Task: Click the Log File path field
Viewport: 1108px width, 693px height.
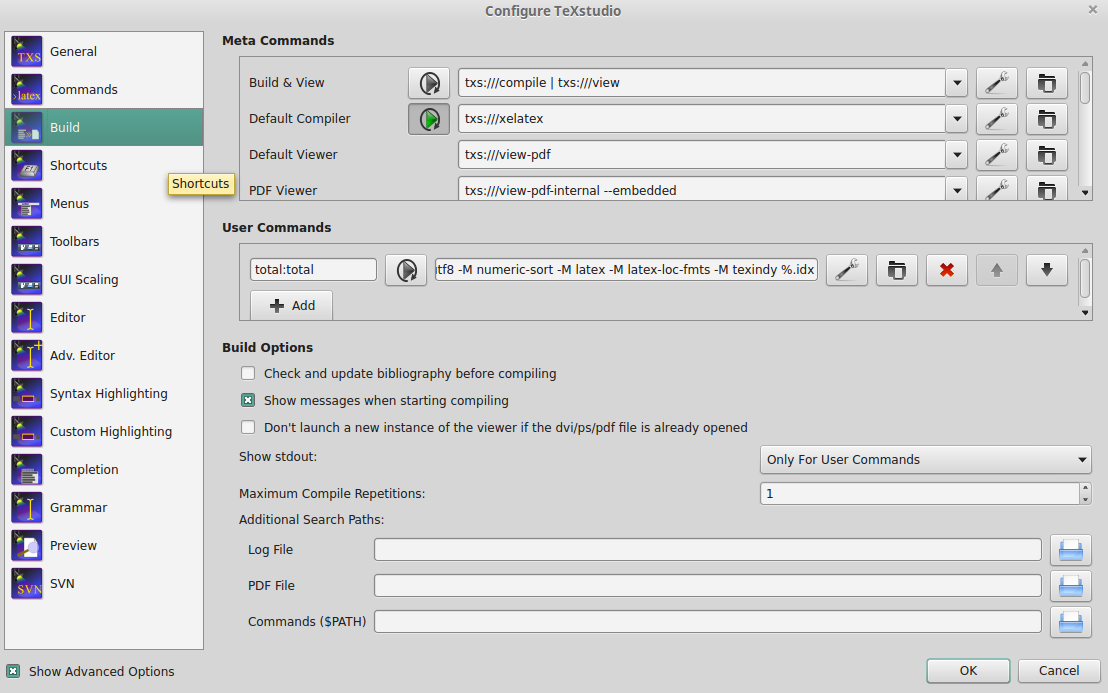Action: pyautogui.click(x=707, y=550)
